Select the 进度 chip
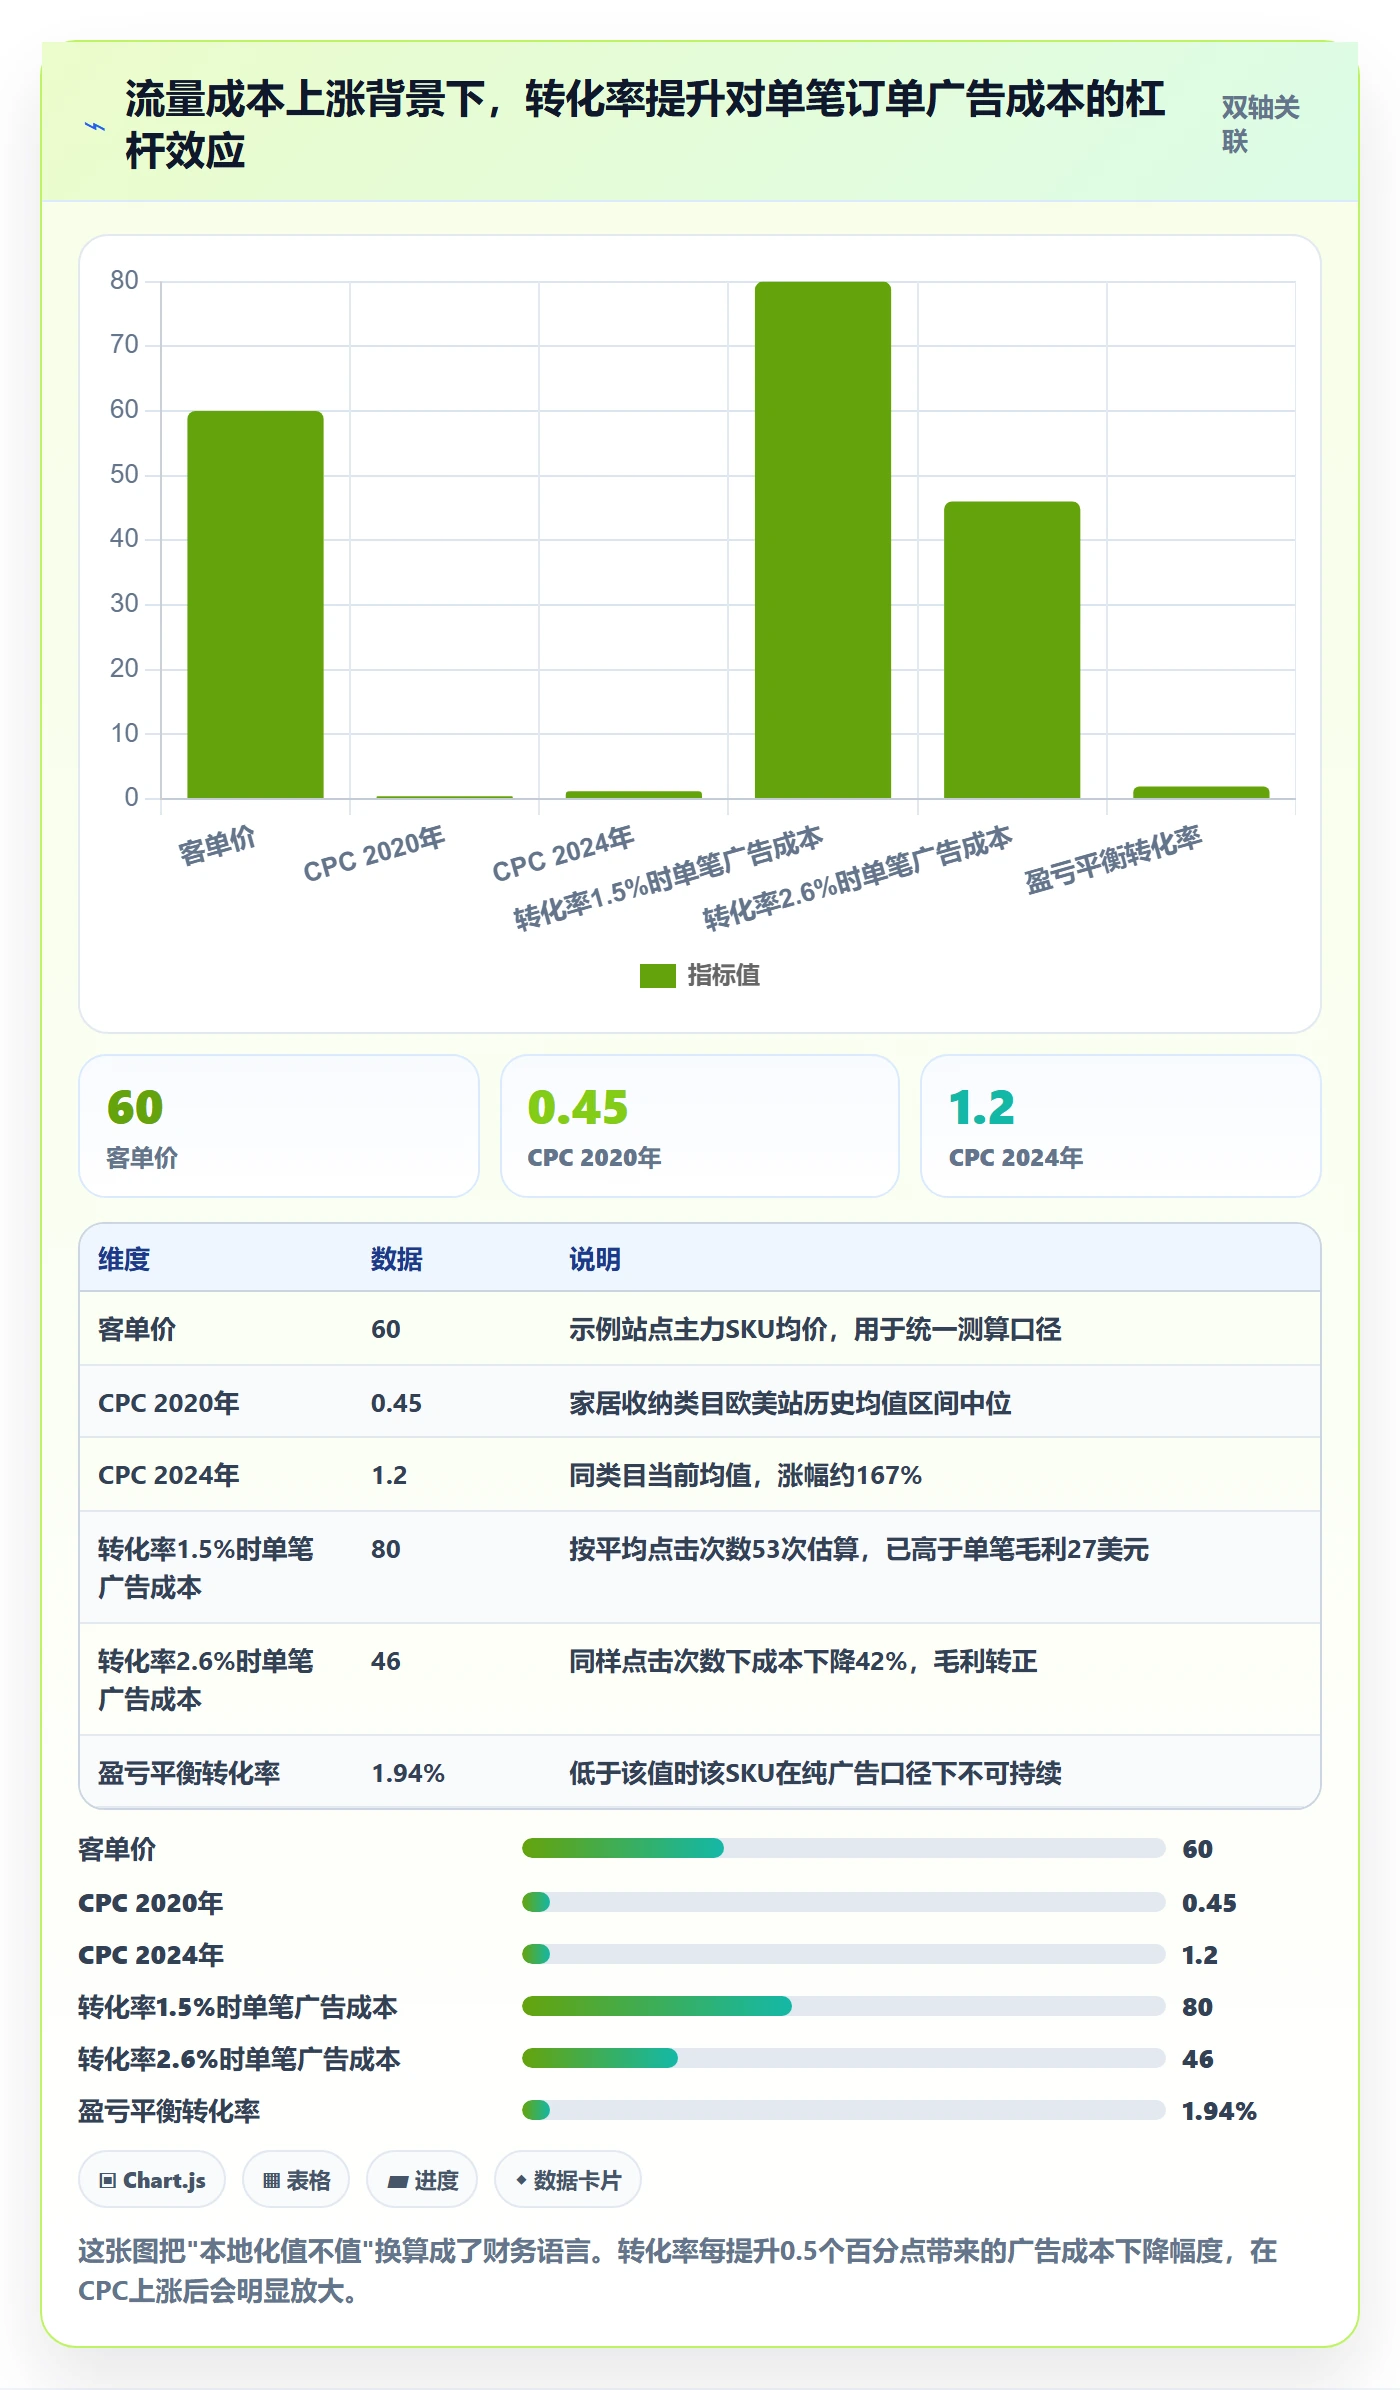Viewport: 1400px width, 2390px height. point(422,2180)
